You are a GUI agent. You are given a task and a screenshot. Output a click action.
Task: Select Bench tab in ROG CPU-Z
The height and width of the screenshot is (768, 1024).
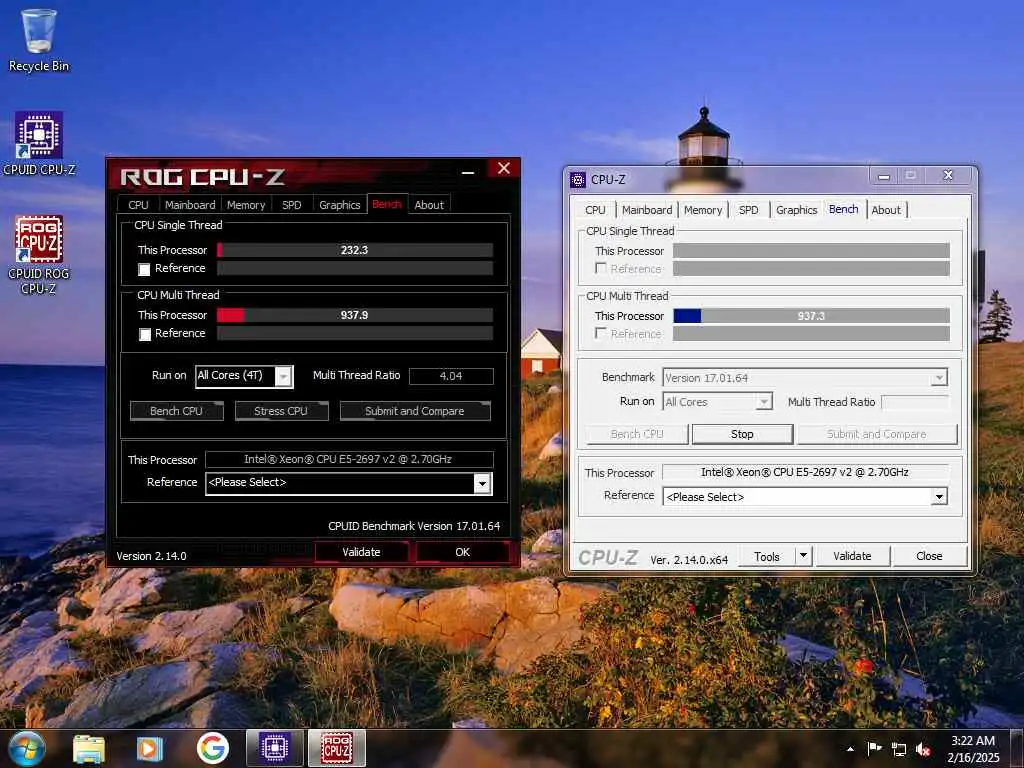pyautogui.click(x=387, y=204)
